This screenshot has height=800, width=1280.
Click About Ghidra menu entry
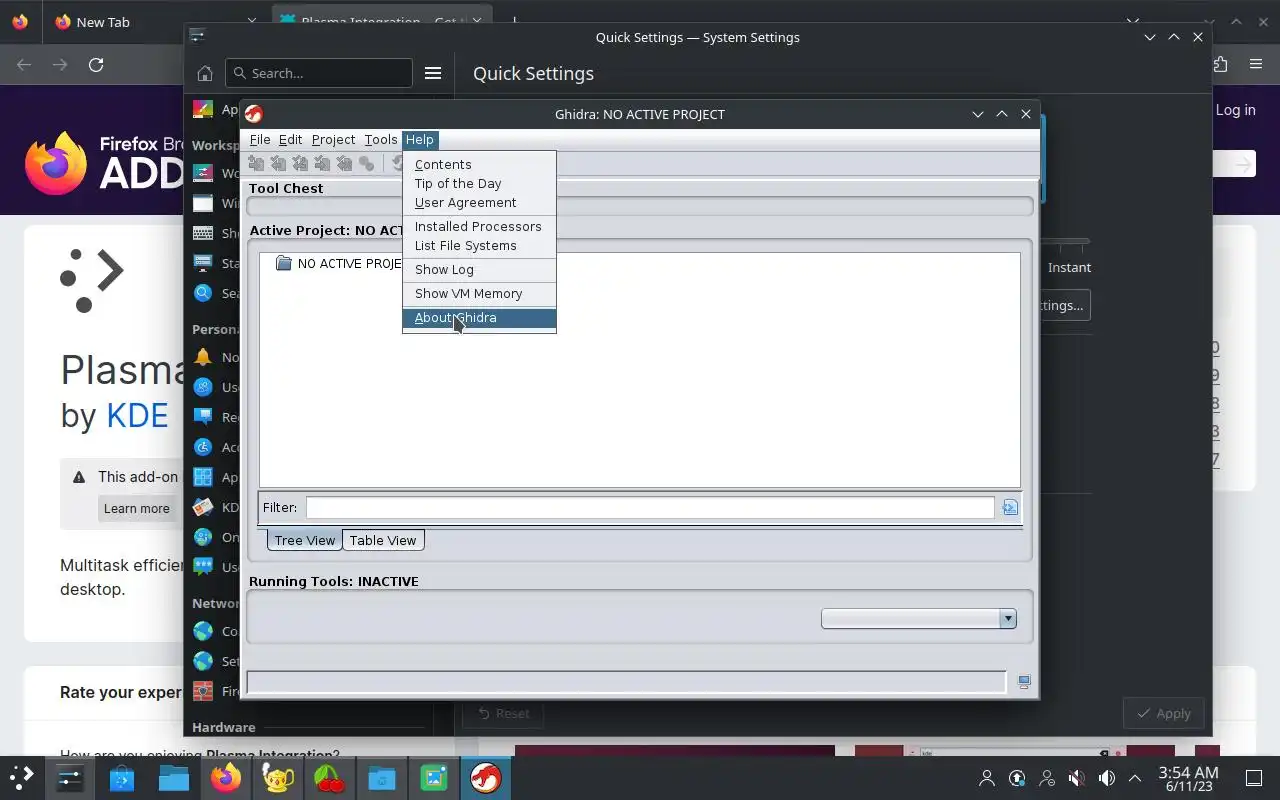[x=479, y=318]
